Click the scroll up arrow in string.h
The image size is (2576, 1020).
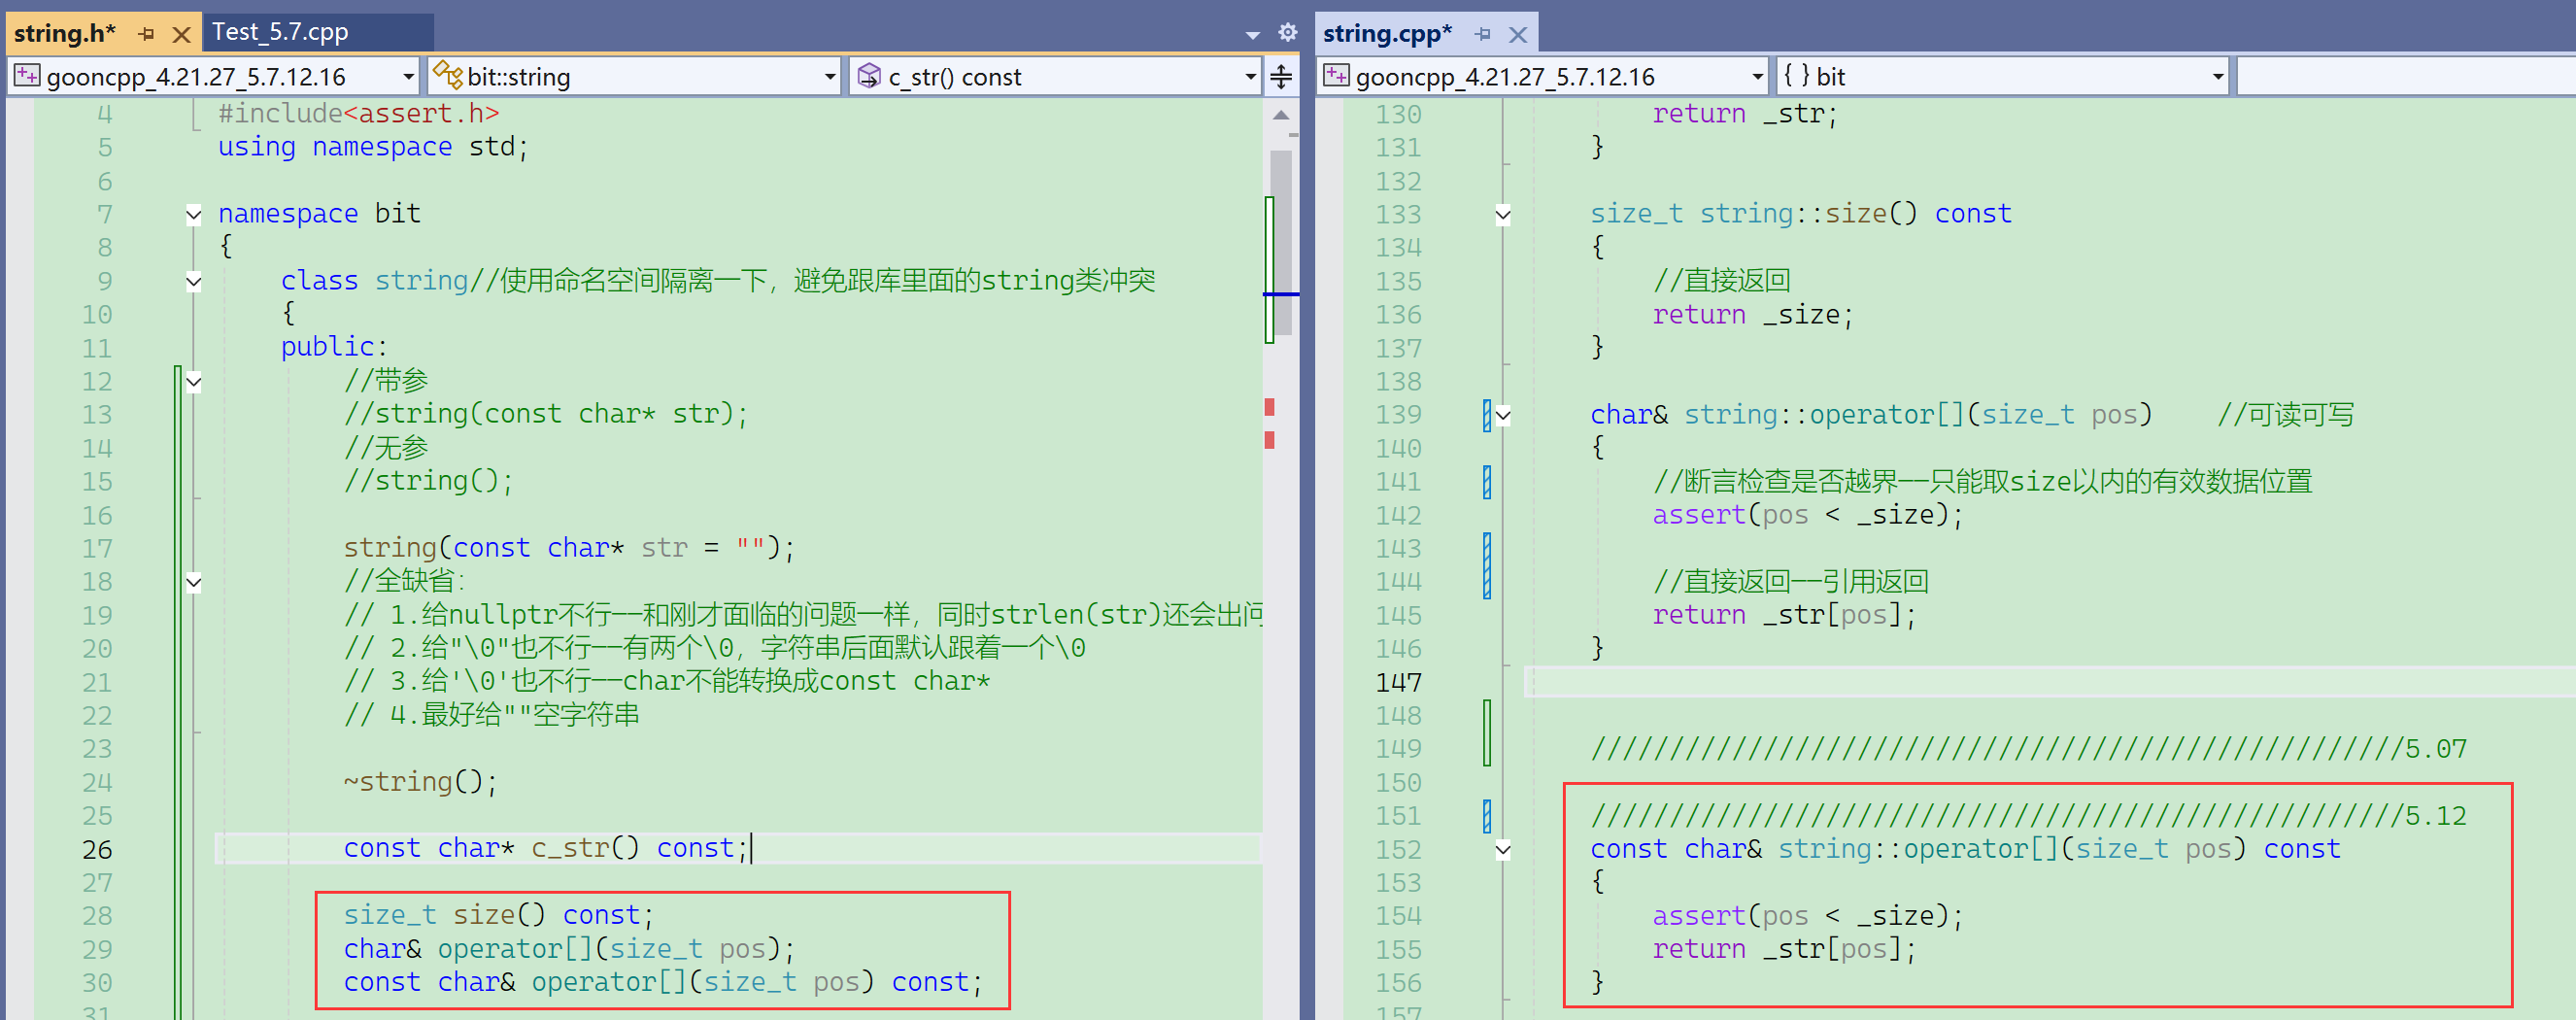[x=1281, y=115]
